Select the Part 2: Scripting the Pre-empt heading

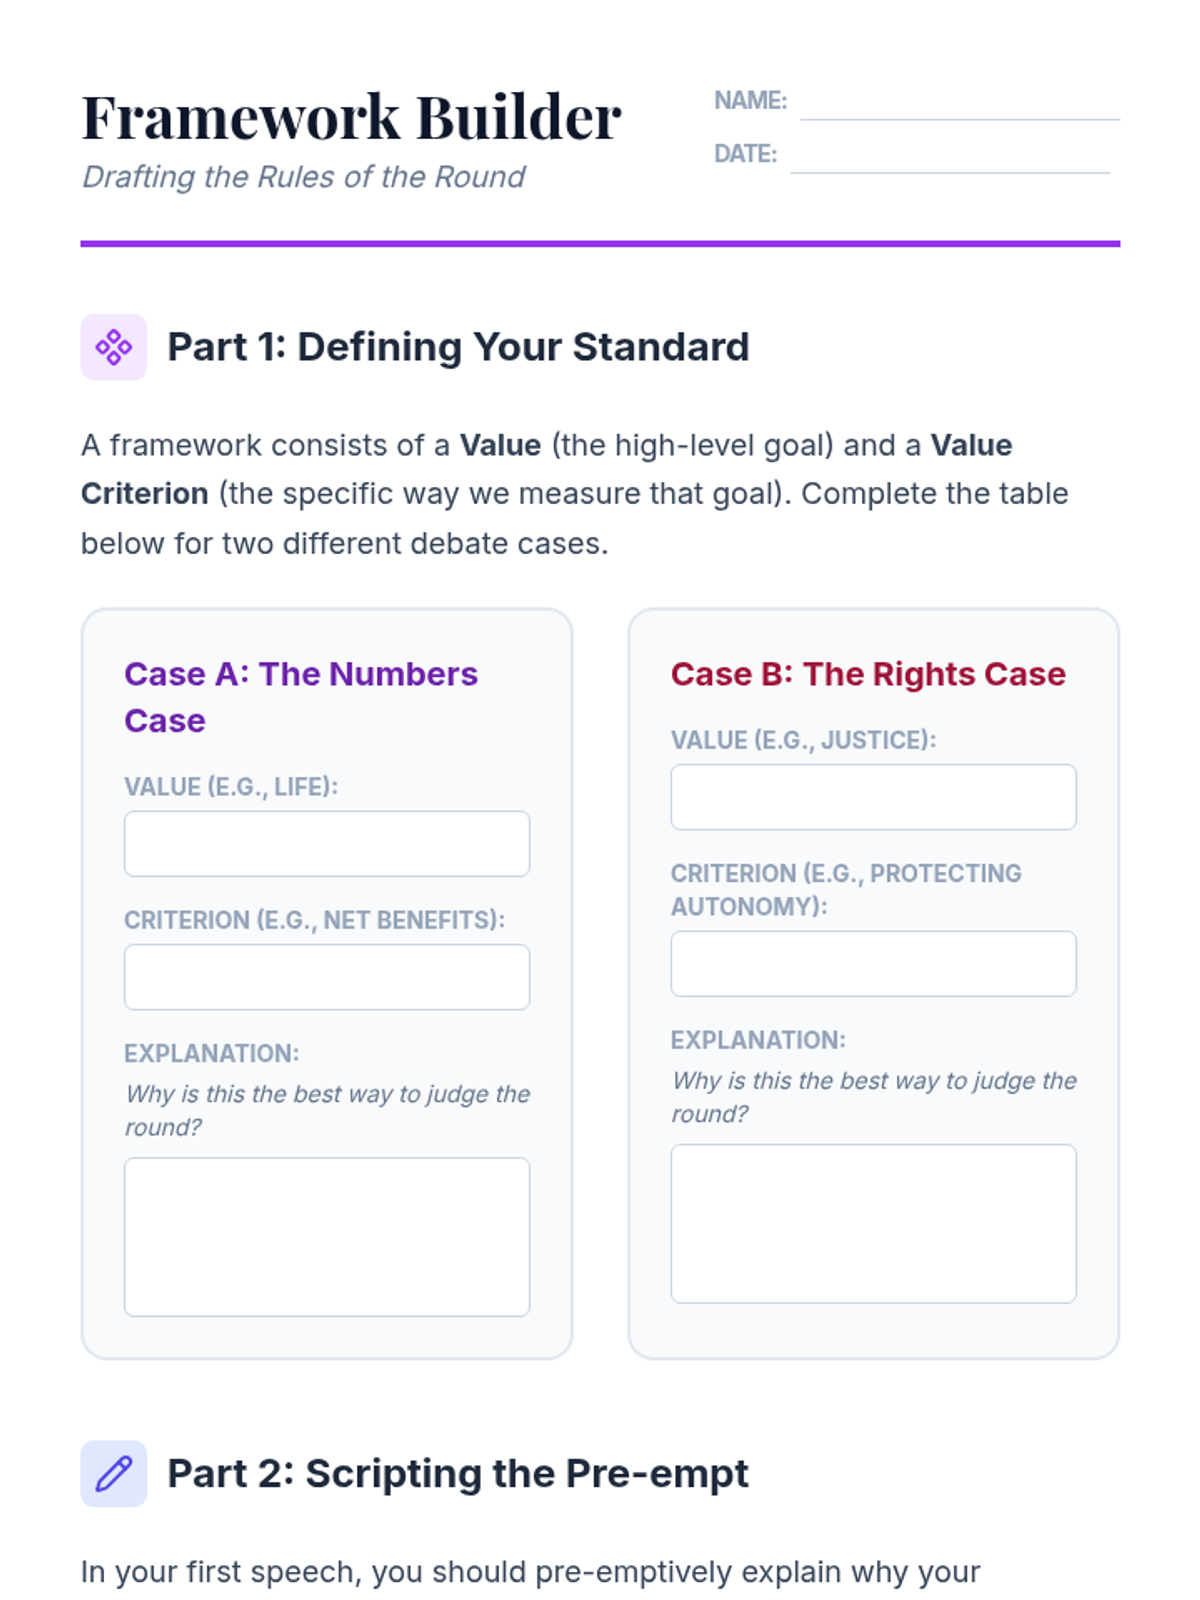457,1473
